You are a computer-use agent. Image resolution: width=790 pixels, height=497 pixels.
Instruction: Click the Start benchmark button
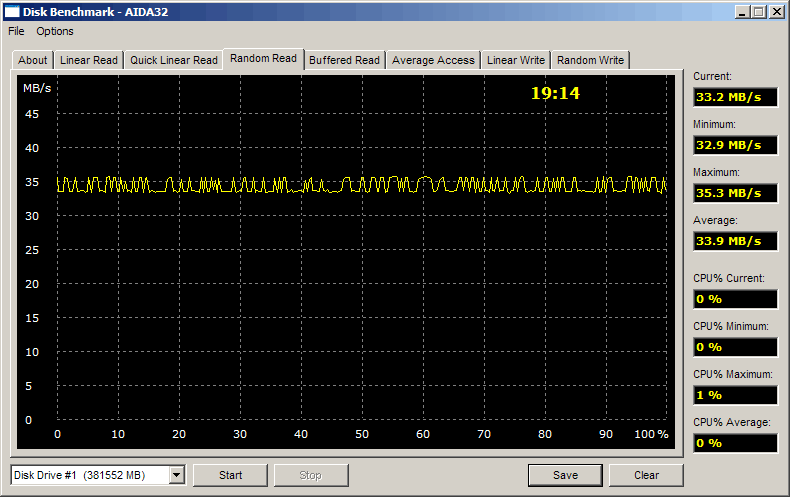point(230,475)
